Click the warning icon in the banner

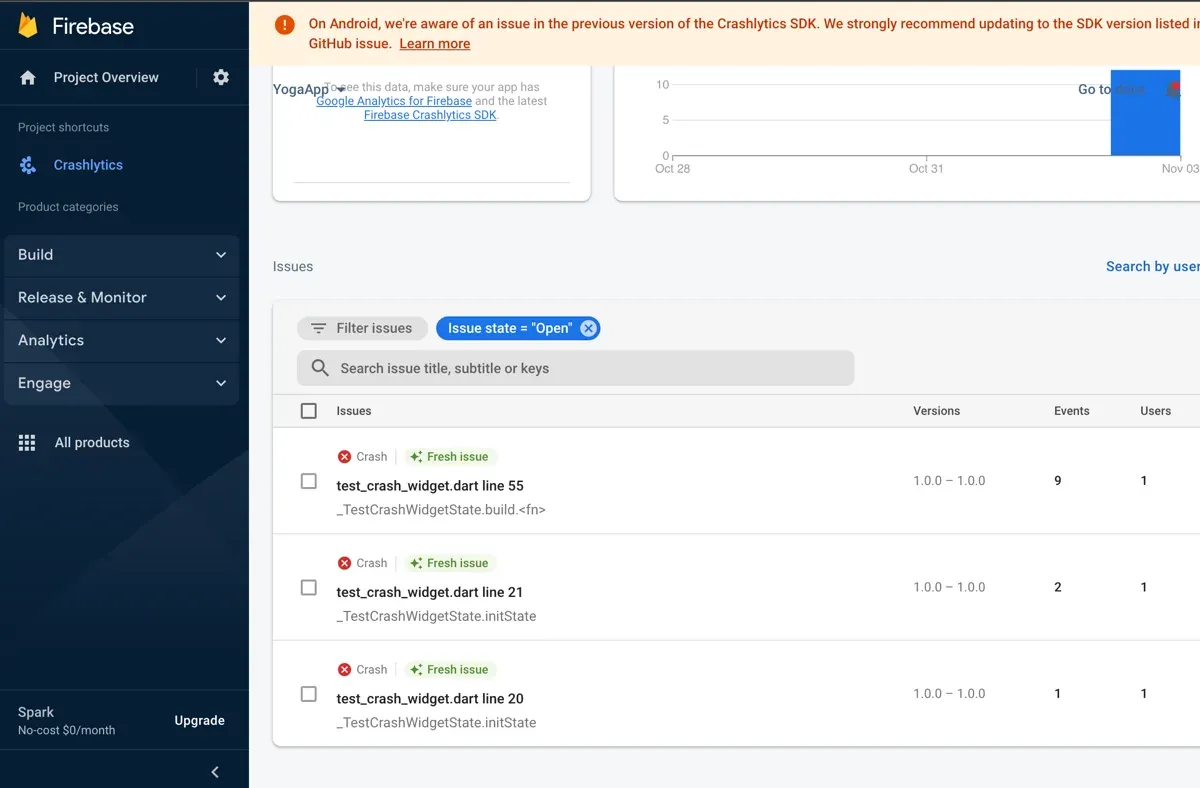284,25
